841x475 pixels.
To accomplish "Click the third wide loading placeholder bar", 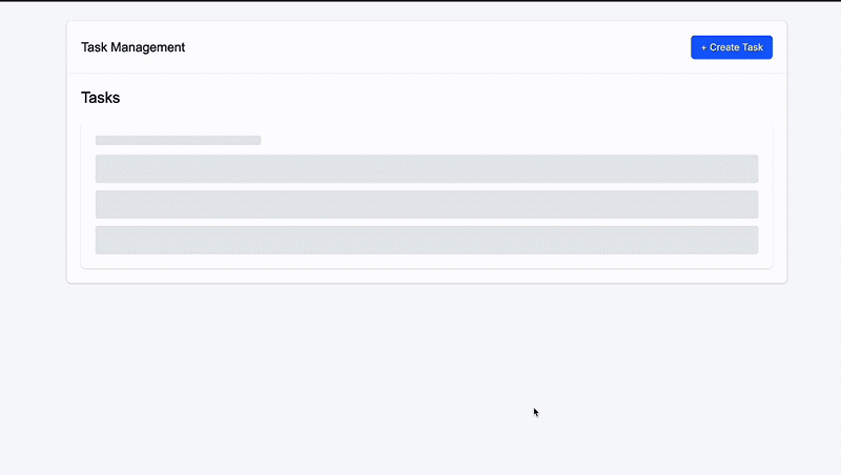I will click(x=426, y=240).
